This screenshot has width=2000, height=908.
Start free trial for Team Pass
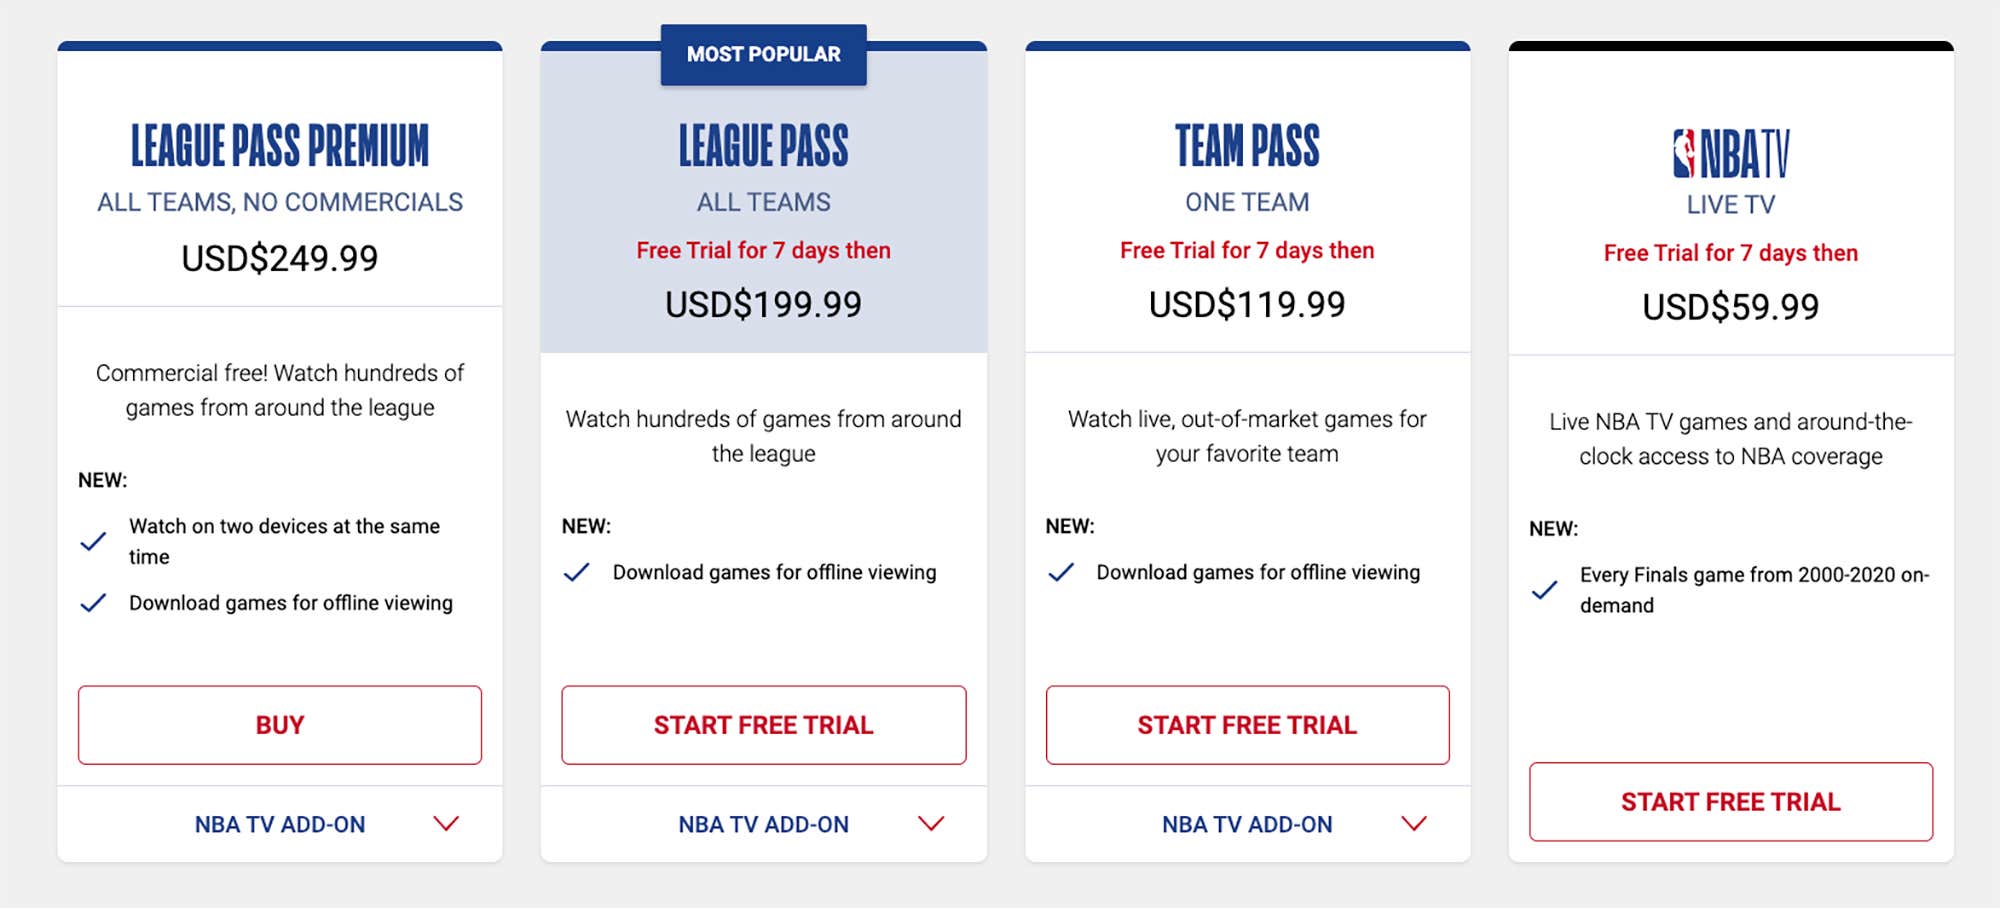[x=1247, y=725]
